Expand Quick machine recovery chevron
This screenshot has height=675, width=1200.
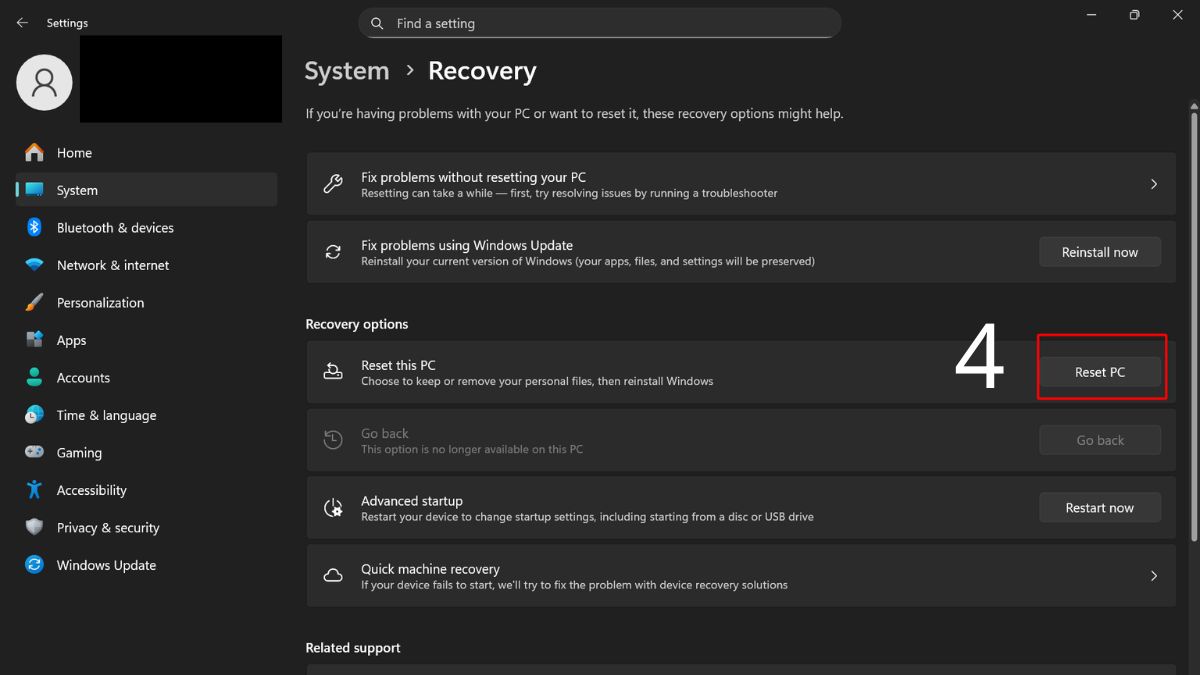coord(1153,576)
